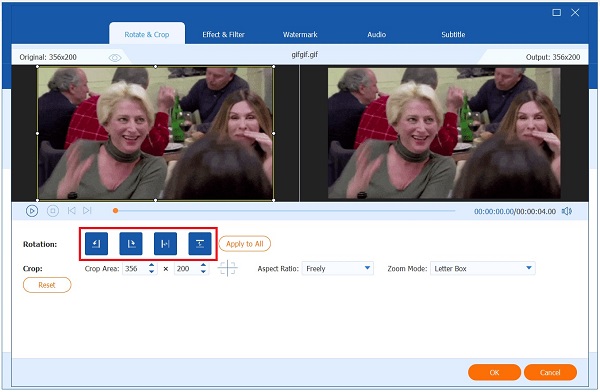Click the output preview video
This screenshot has height=392, width=600.
pos(444,133)
